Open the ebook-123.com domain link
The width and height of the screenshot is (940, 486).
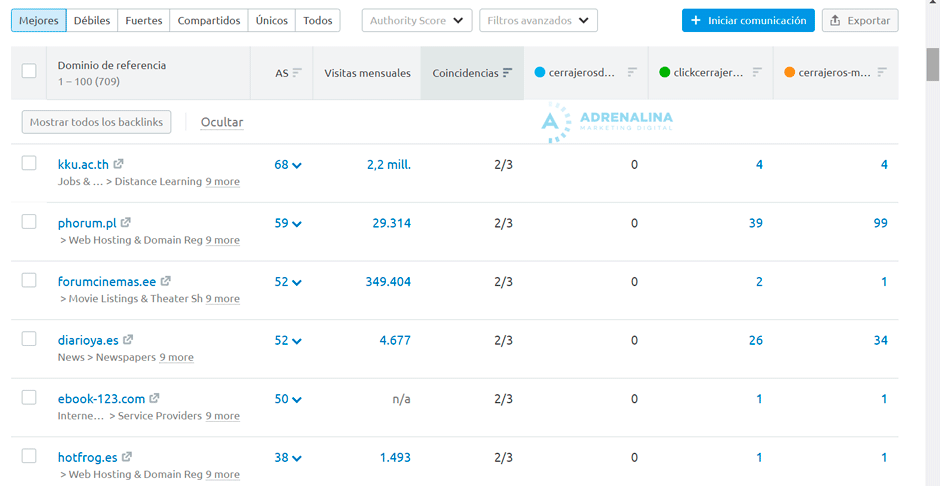point(101,399)
